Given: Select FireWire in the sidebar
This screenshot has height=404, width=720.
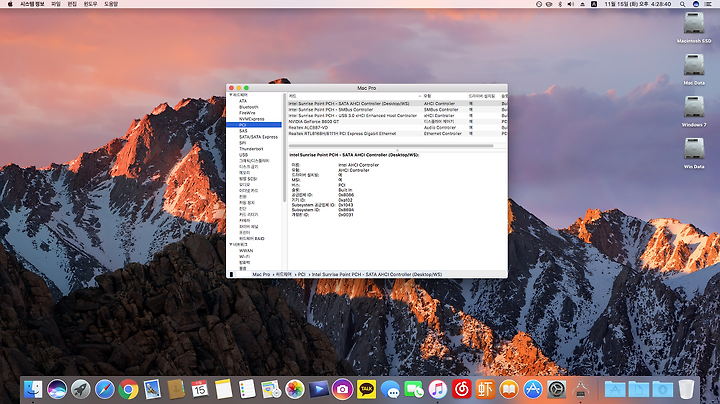Looking at the screenshot, I should point(247,113).
